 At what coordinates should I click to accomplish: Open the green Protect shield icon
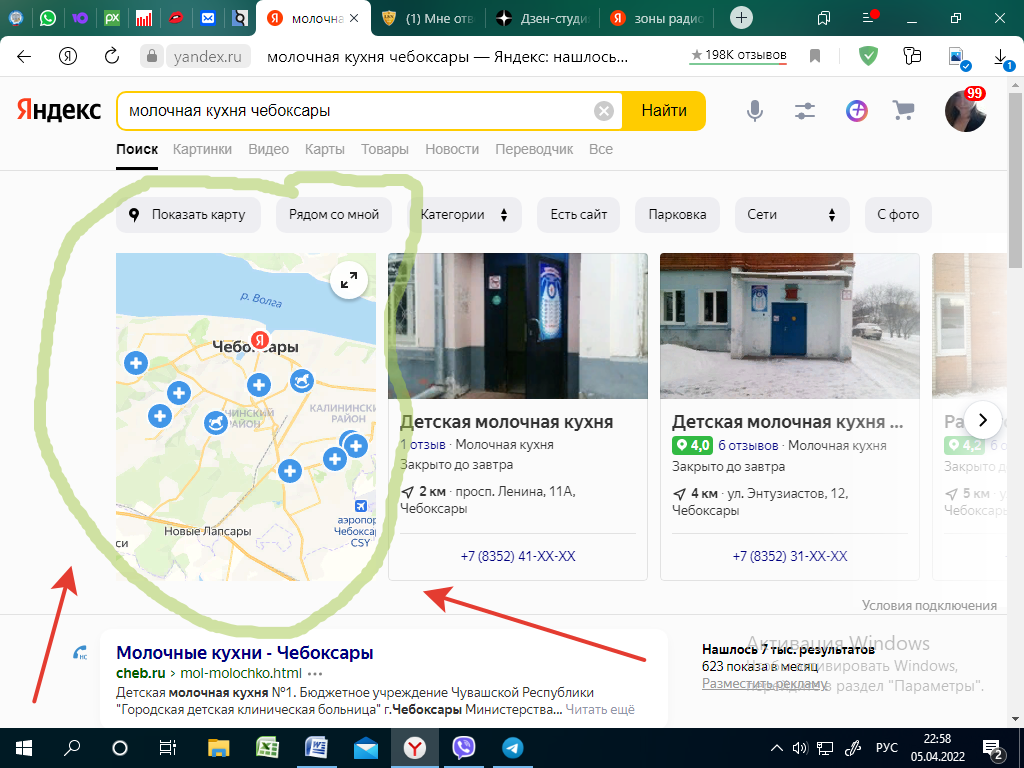coord(868,56)
